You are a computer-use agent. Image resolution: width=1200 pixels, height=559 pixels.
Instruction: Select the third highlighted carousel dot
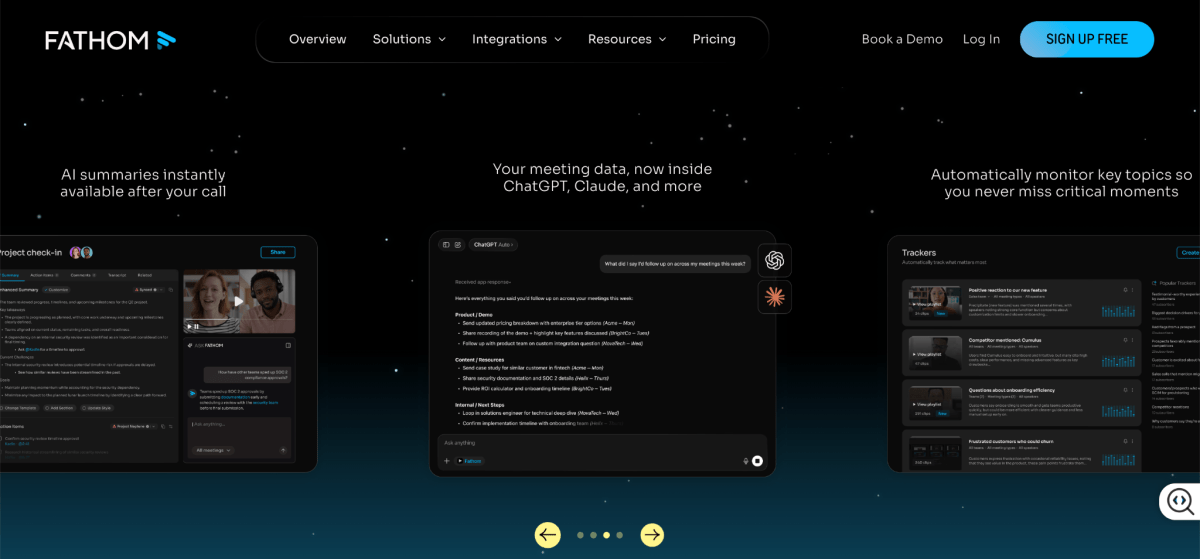point(607,535)
